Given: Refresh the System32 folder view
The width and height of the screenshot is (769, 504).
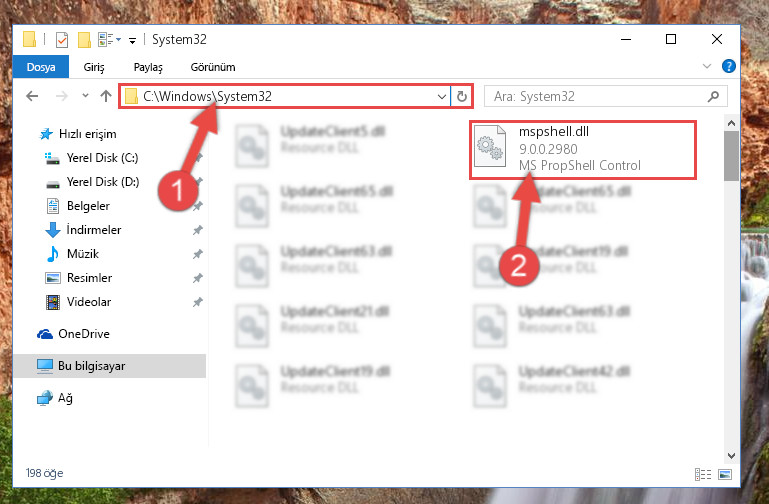Looking at the screenshot, I should tap(461, 96).
